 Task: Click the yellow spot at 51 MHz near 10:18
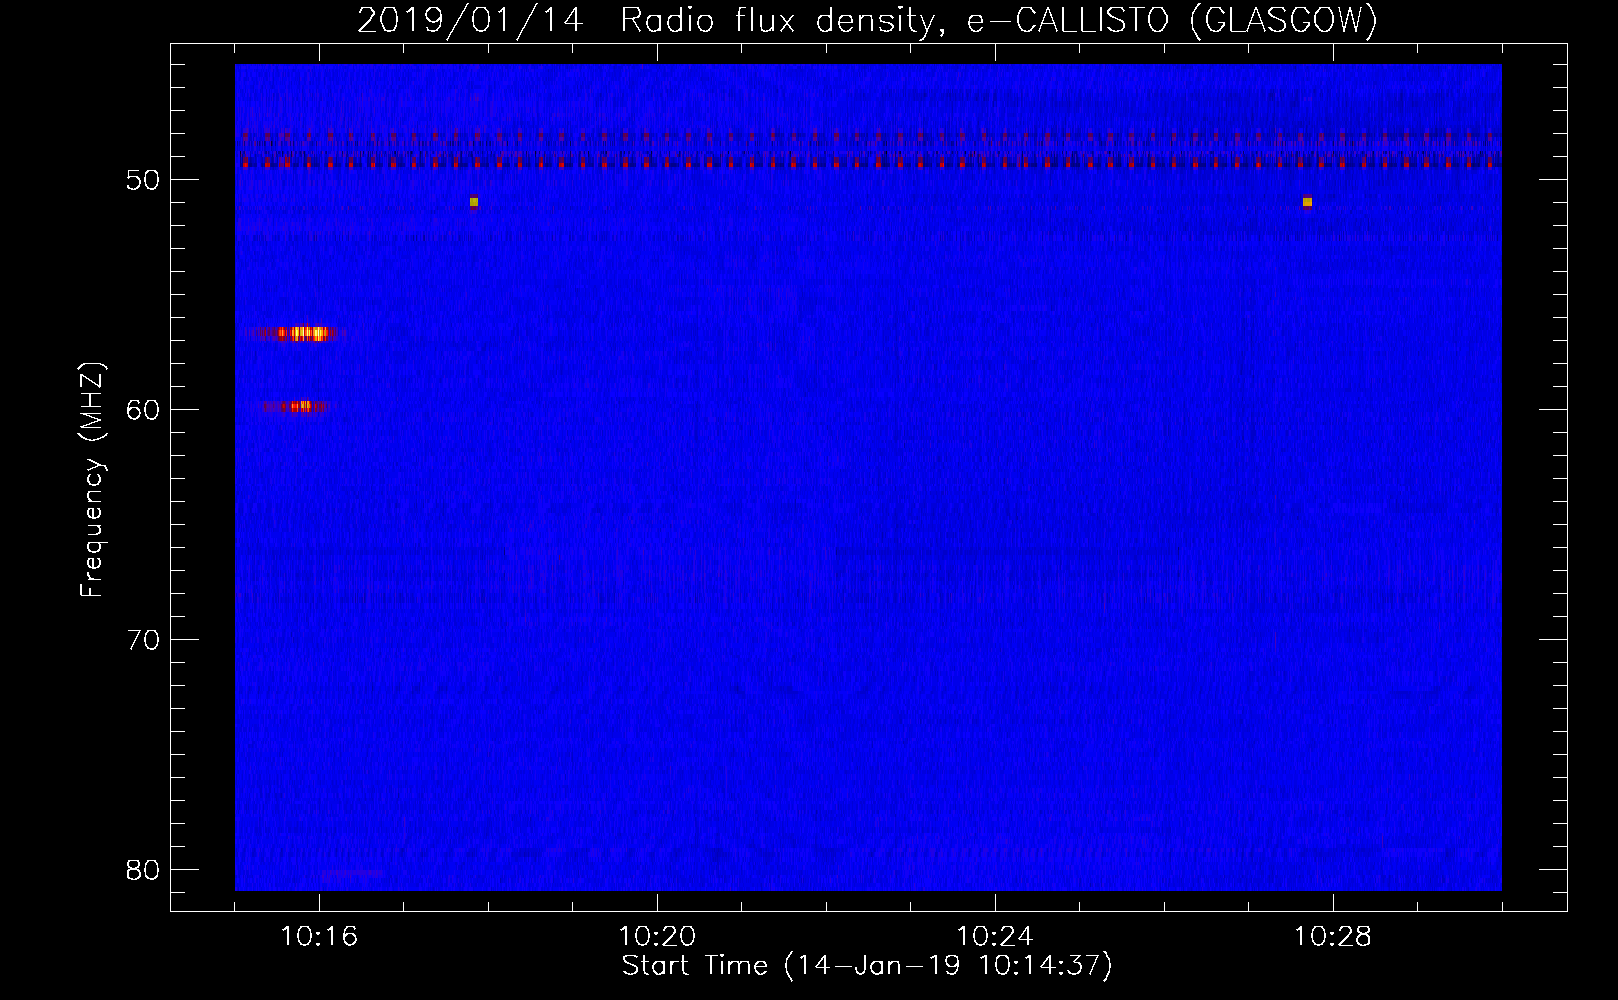click(x=474, y=202)
